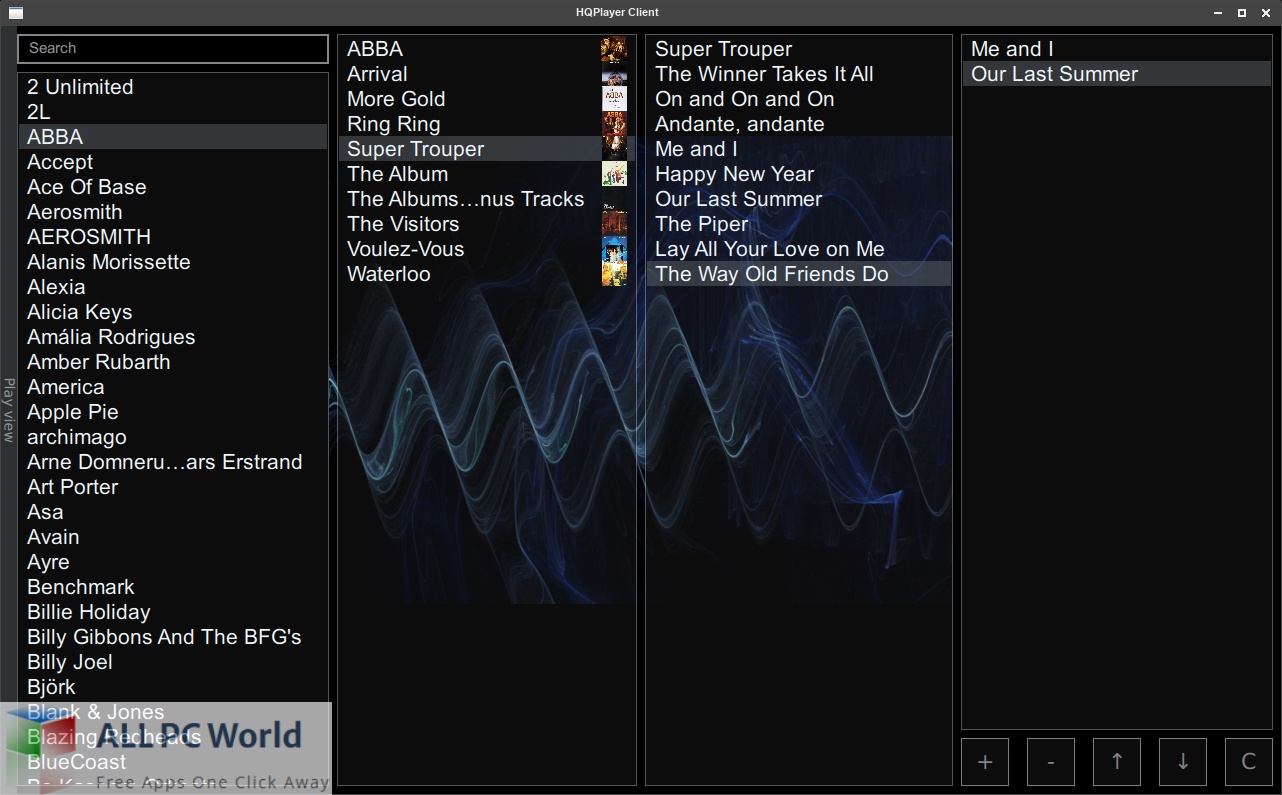Select artist Apple Pie
The width and height of the screenshot is (1282, 795).
[x=173, y=412]
